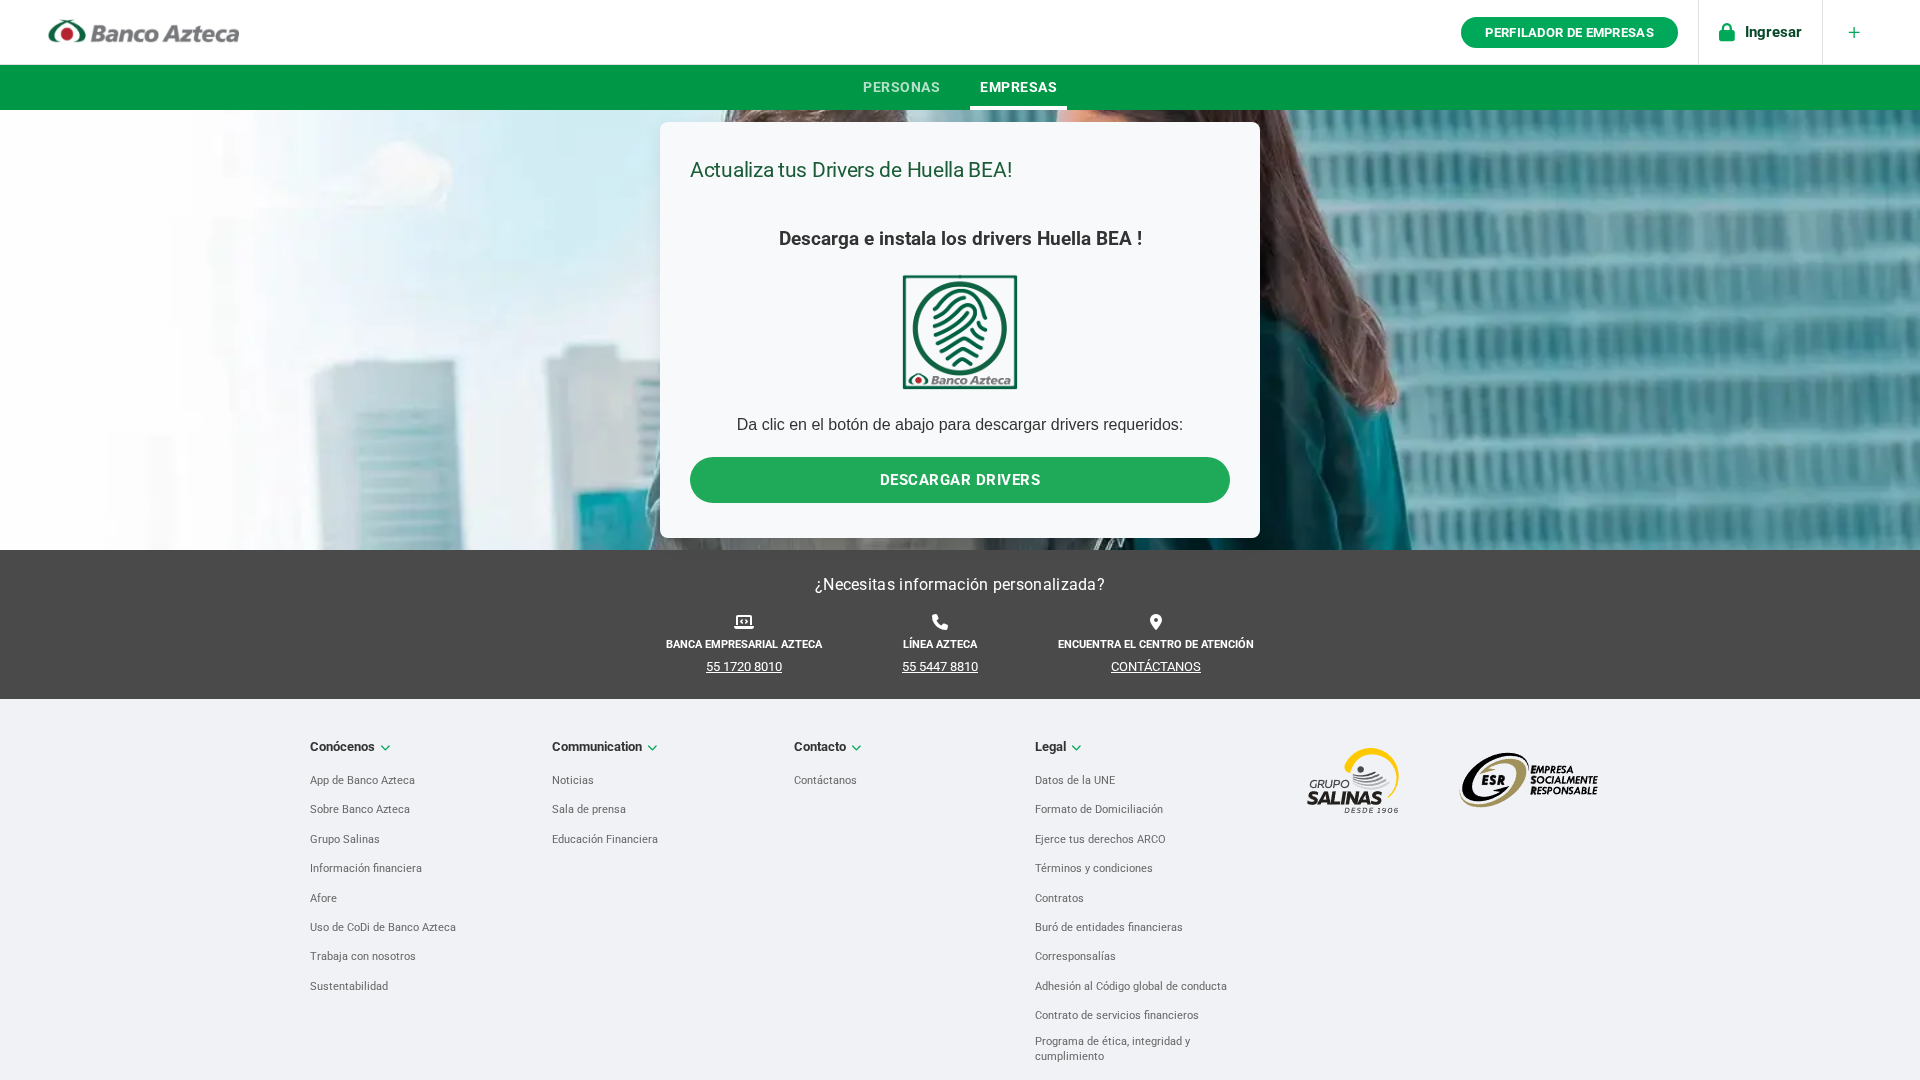Click the DESCARGAR DRIVERS button
1920x1080 pixels.
click(960, 480)
